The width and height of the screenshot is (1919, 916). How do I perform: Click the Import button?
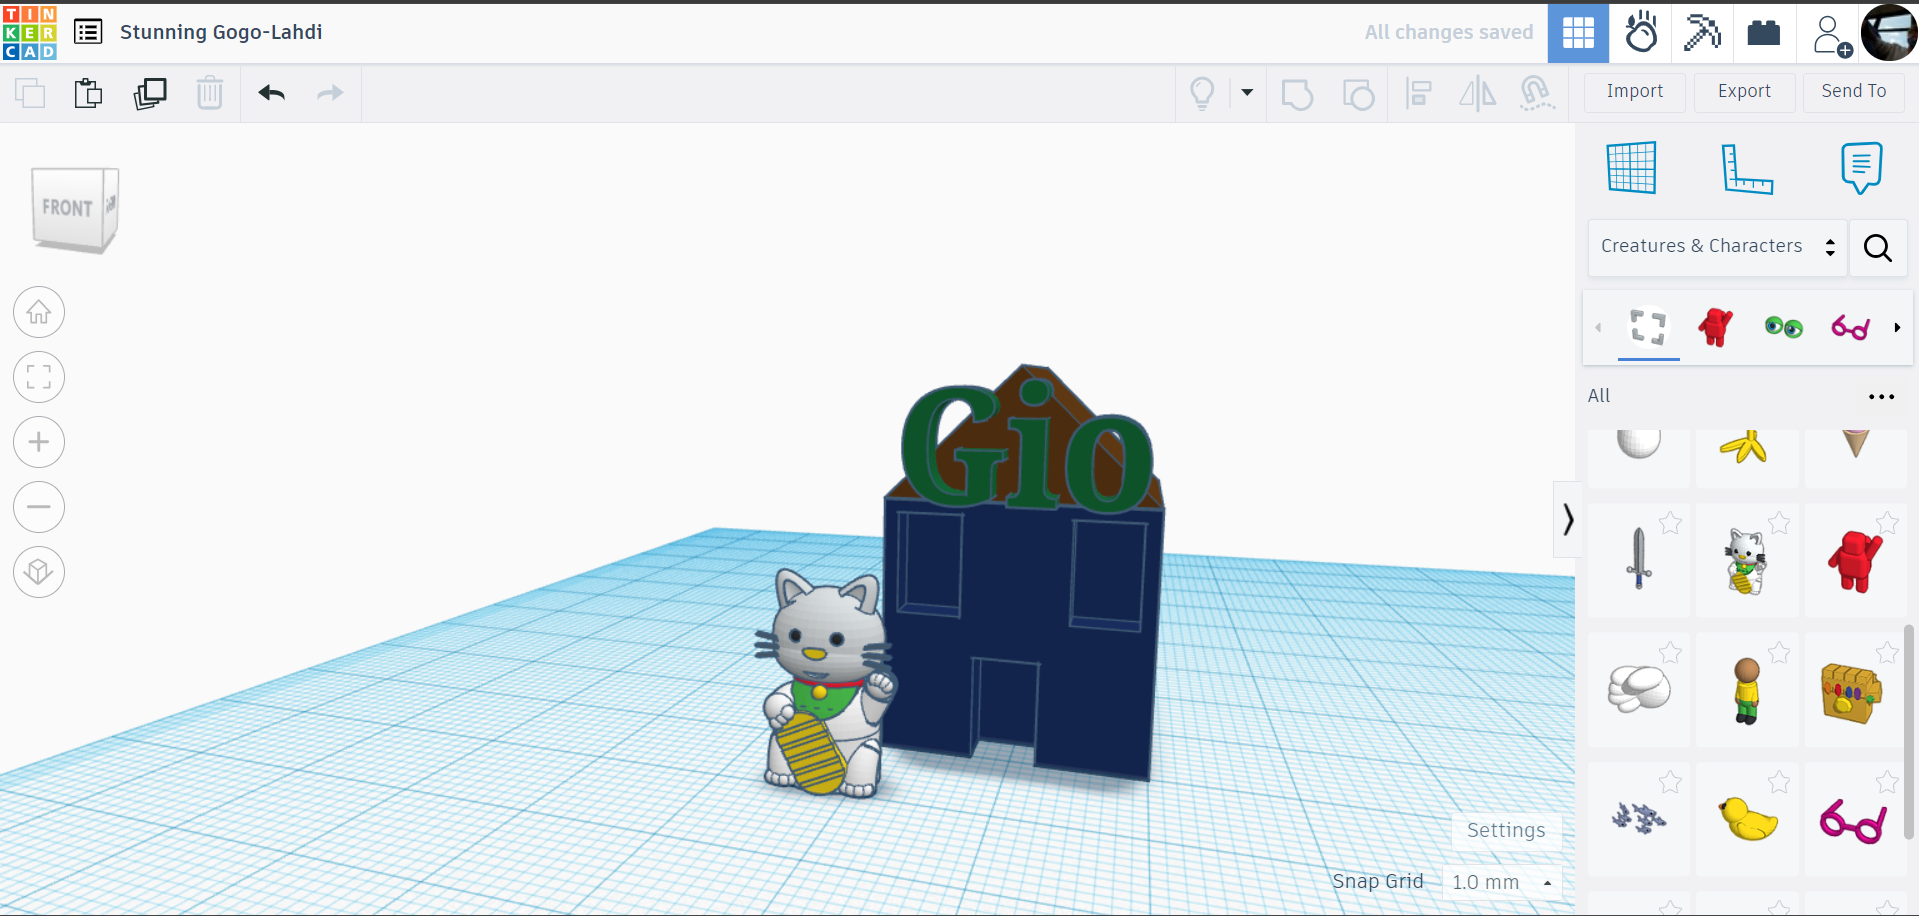pos(1635,92)
